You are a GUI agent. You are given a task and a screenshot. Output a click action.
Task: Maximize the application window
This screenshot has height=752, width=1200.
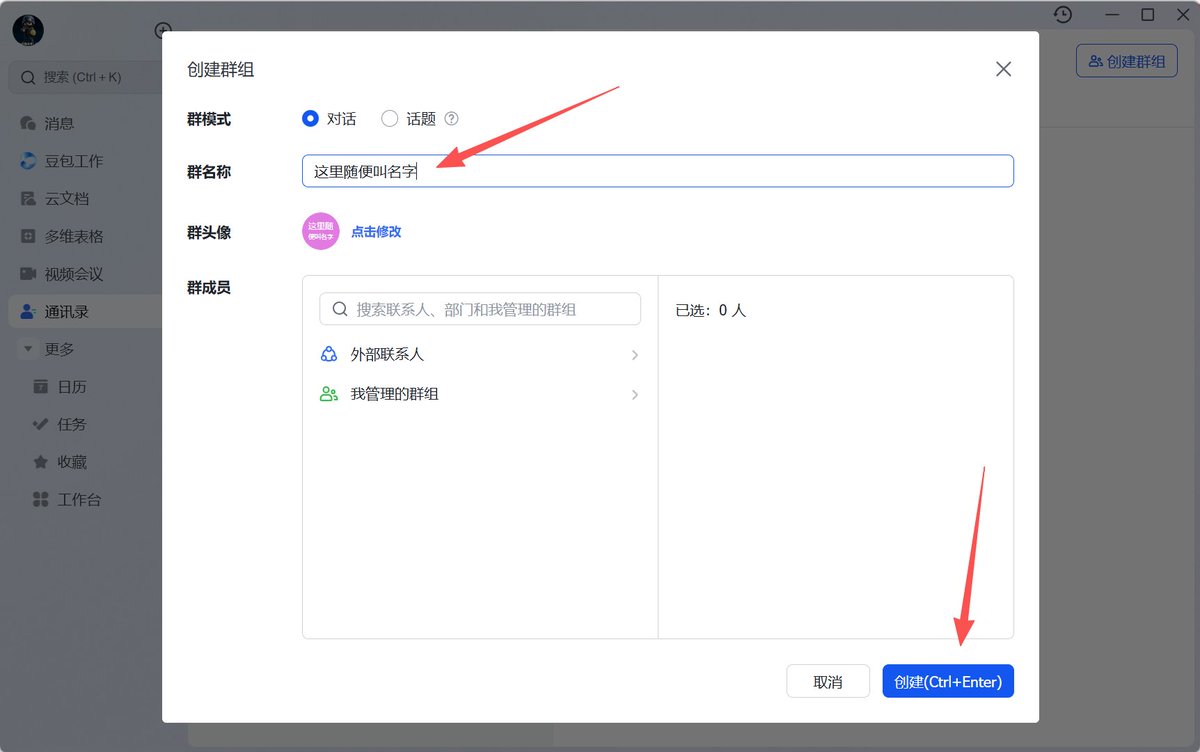(x=1148, y=14)
